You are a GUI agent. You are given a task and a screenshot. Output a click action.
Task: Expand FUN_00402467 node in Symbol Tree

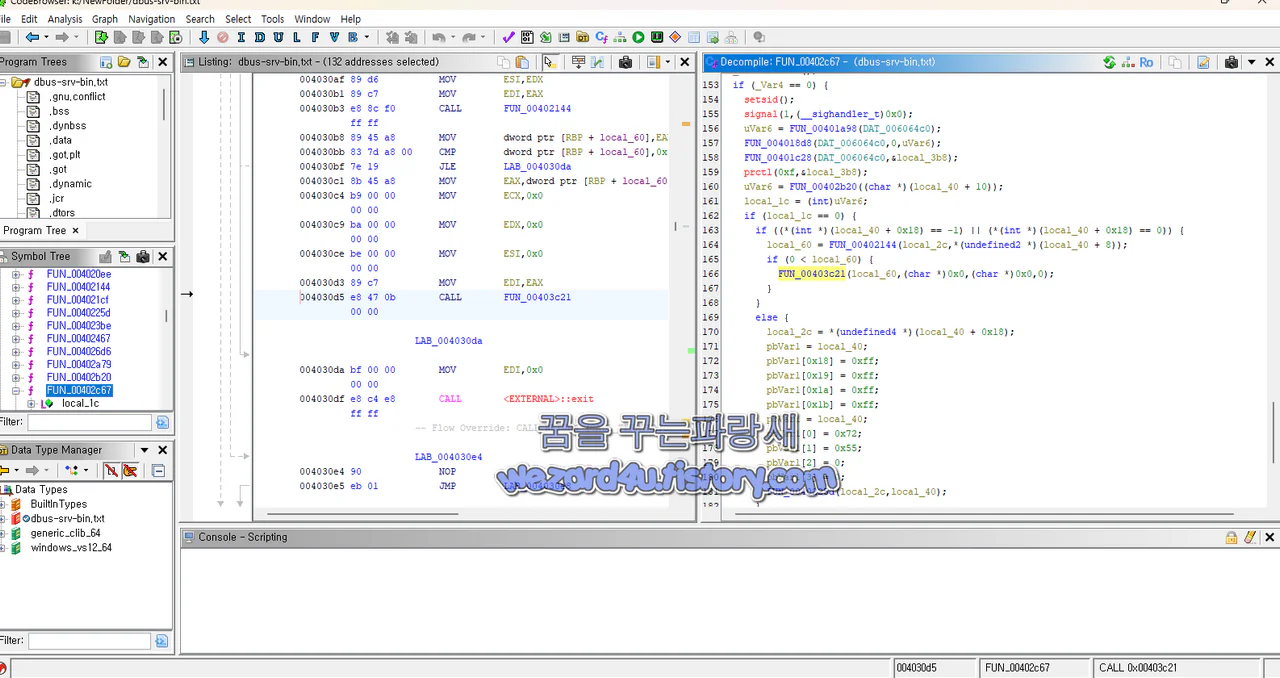pyautogui.click(x=16, y=339)
